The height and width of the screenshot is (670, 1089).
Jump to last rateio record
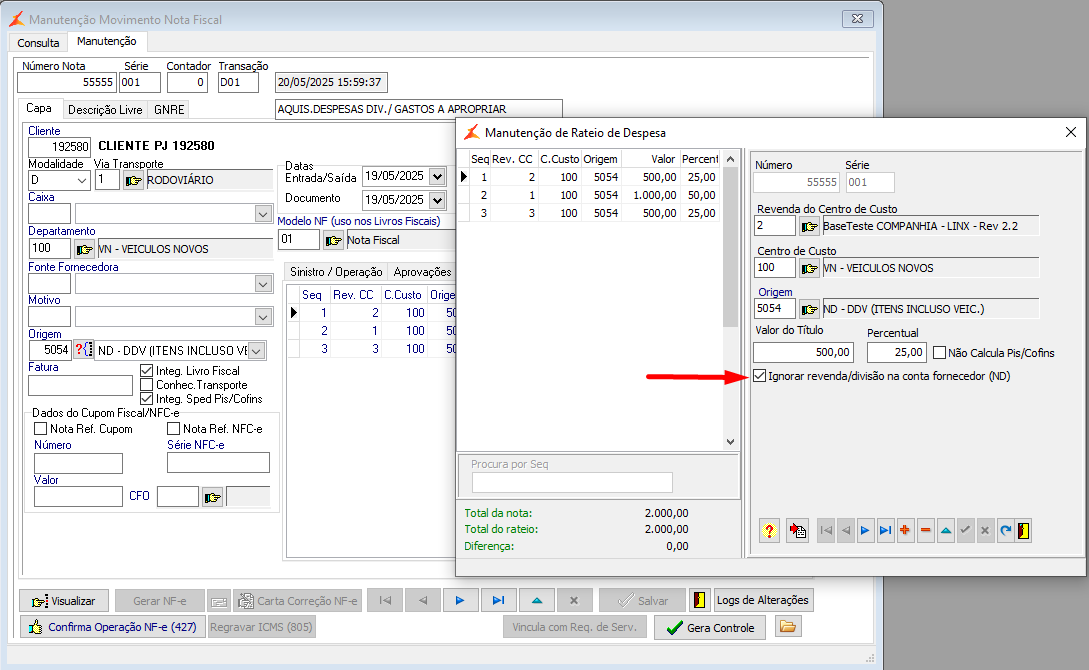(886, 531)
